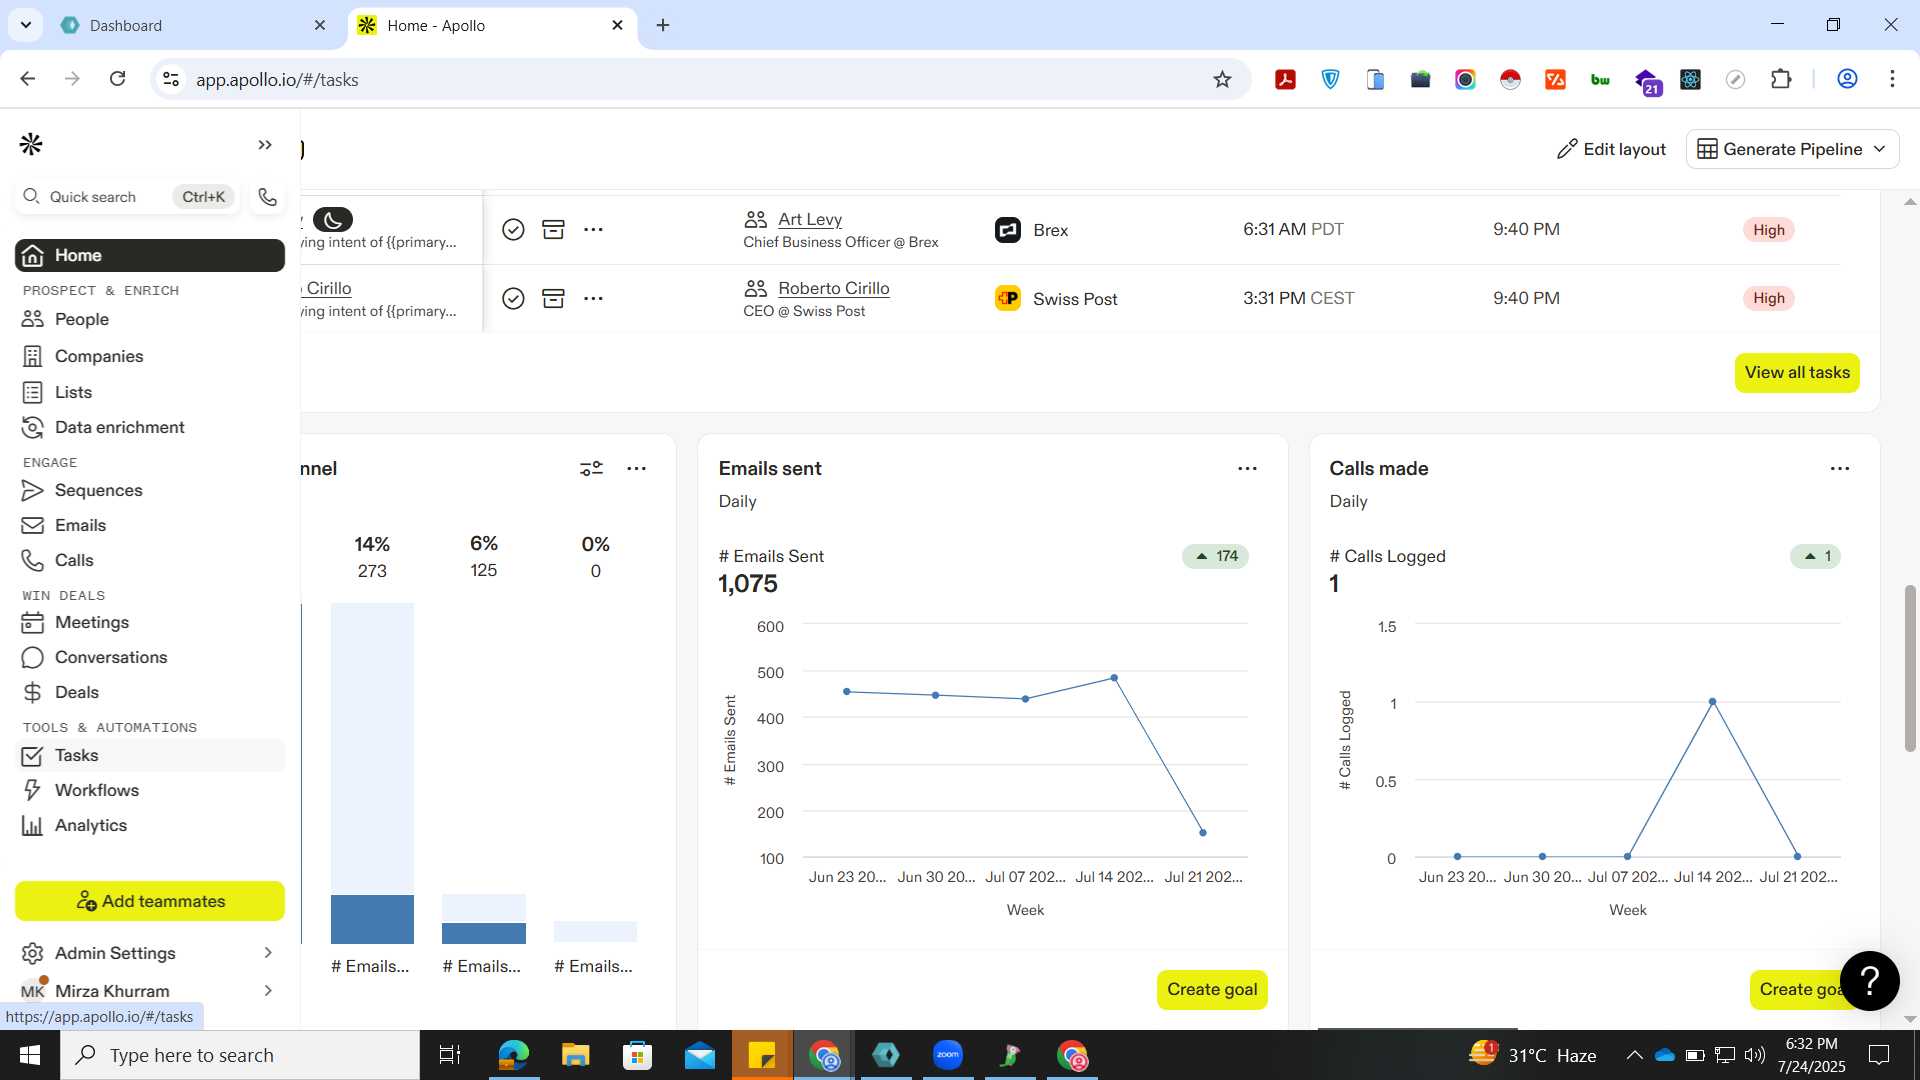Open Tasks in the sidebar
The height and width of the screenshot is (1080, 1920).
(150, 755)
